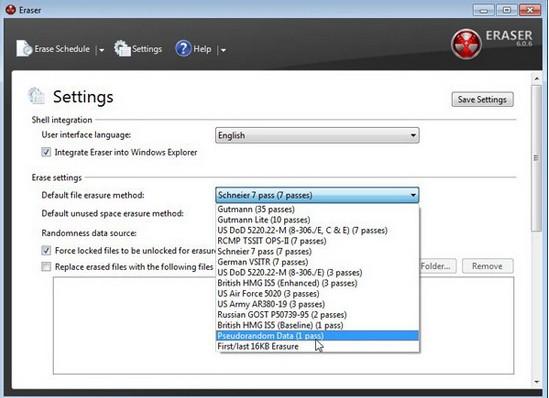Click the Remove button
The height and width of the screenshot is (398, 549).
click(487, 266)
